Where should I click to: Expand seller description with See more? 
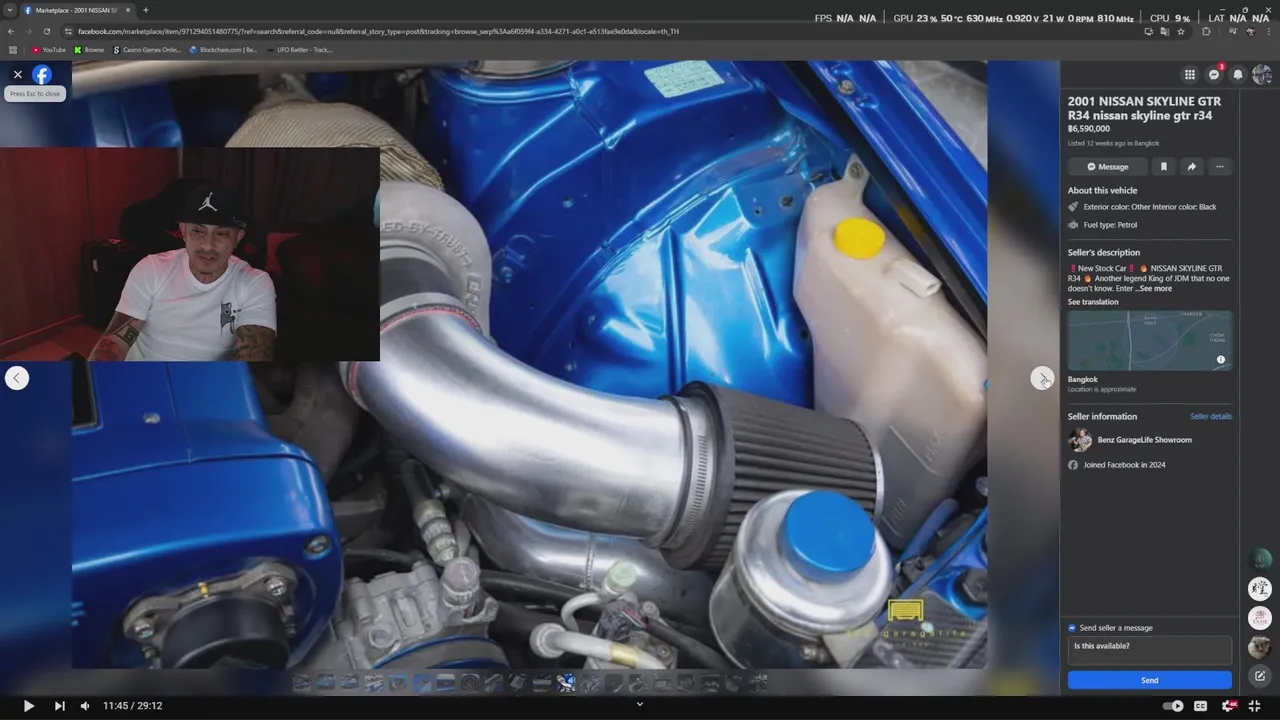point(1155,289)
